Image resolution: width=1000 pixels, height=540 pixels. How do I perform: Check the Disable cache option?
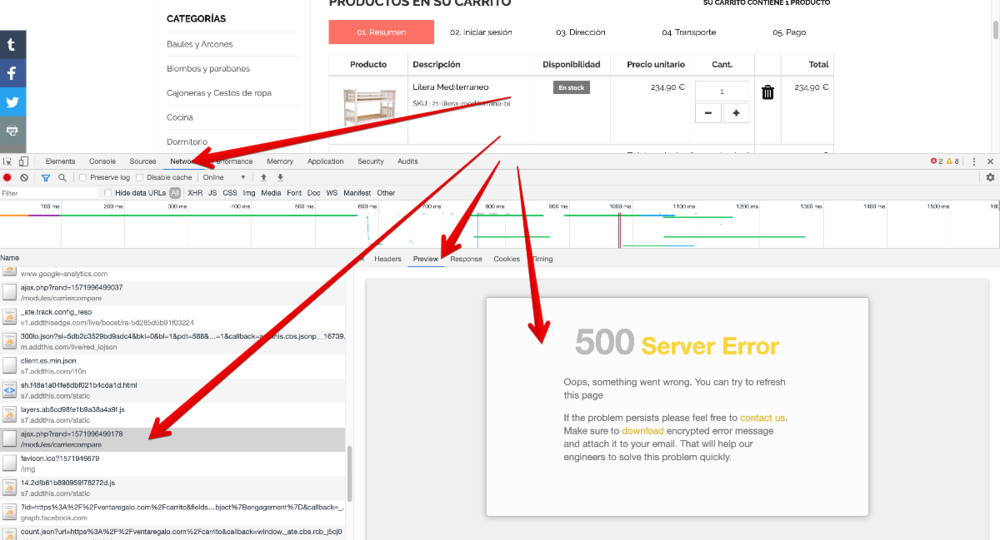tap(140, 177)
